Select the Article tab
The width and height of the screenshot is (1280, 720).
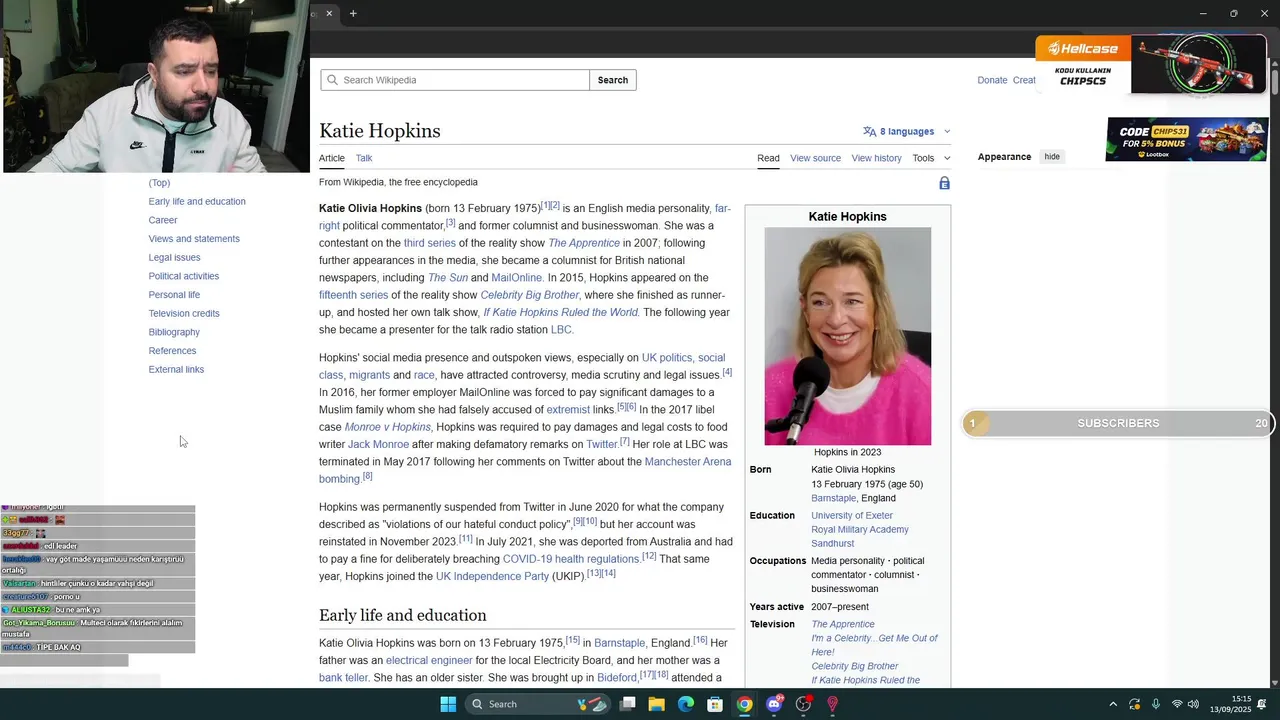pyautogui.click(x=332, y=158)
